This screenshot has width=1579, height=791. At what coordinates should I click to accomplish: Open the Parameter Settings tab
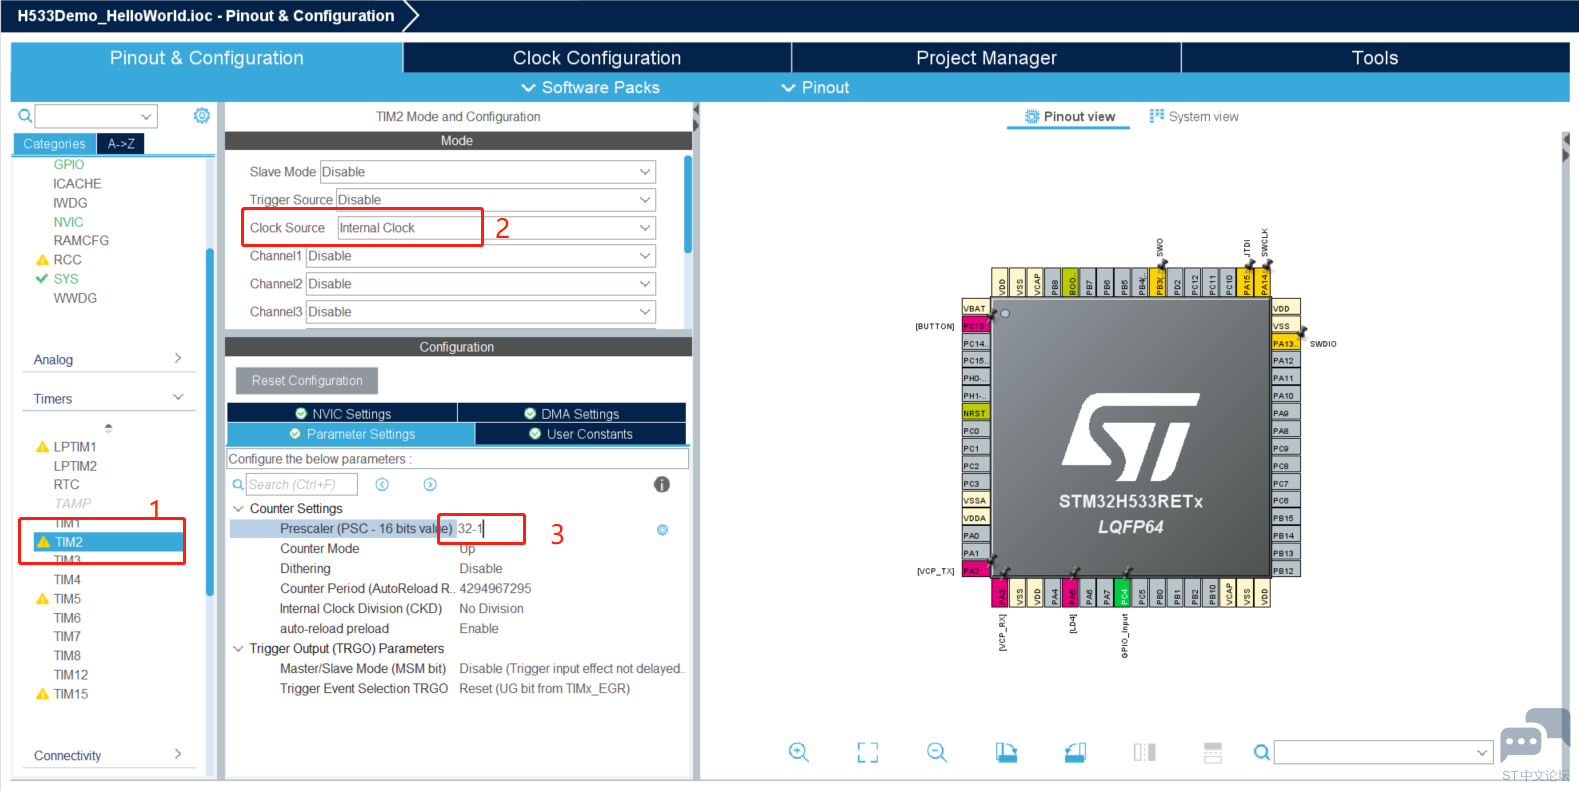coord(351,434)
